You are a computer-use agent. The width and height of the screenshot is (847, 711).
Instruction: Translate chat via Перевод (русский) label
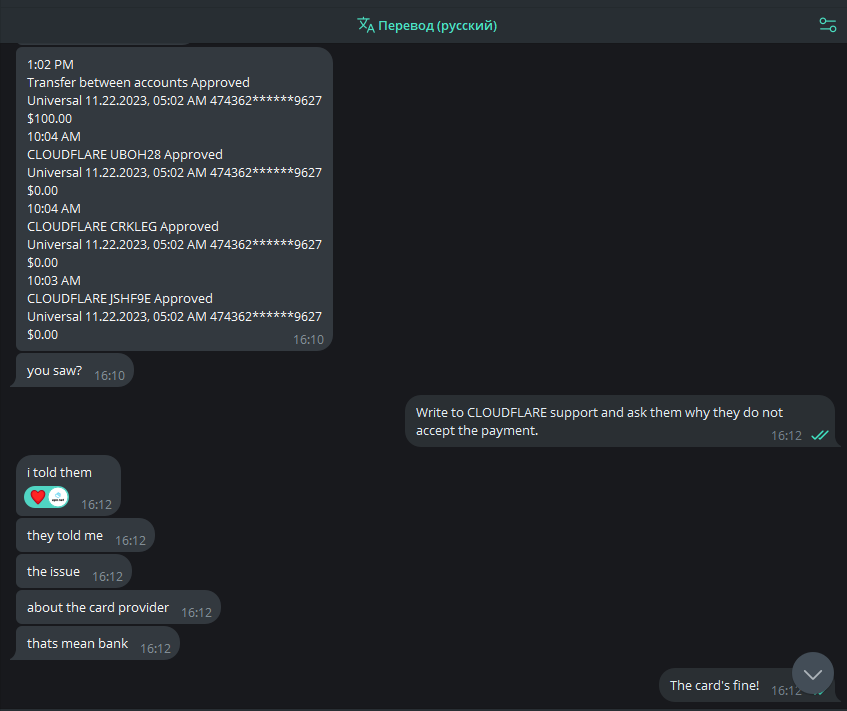(438, 25)
